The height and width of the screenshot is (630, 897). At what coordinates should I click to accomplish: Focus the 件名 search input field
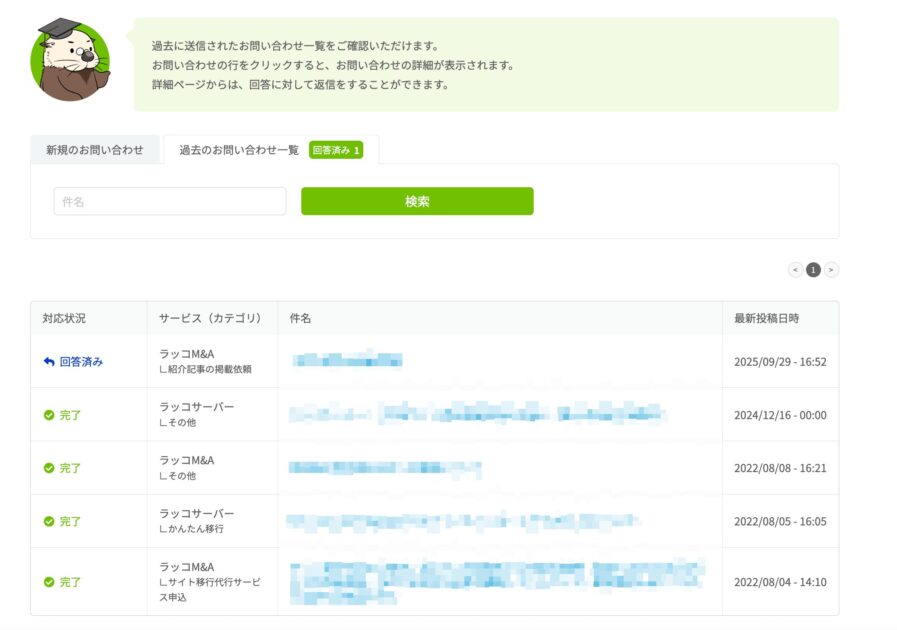[170, 201]
